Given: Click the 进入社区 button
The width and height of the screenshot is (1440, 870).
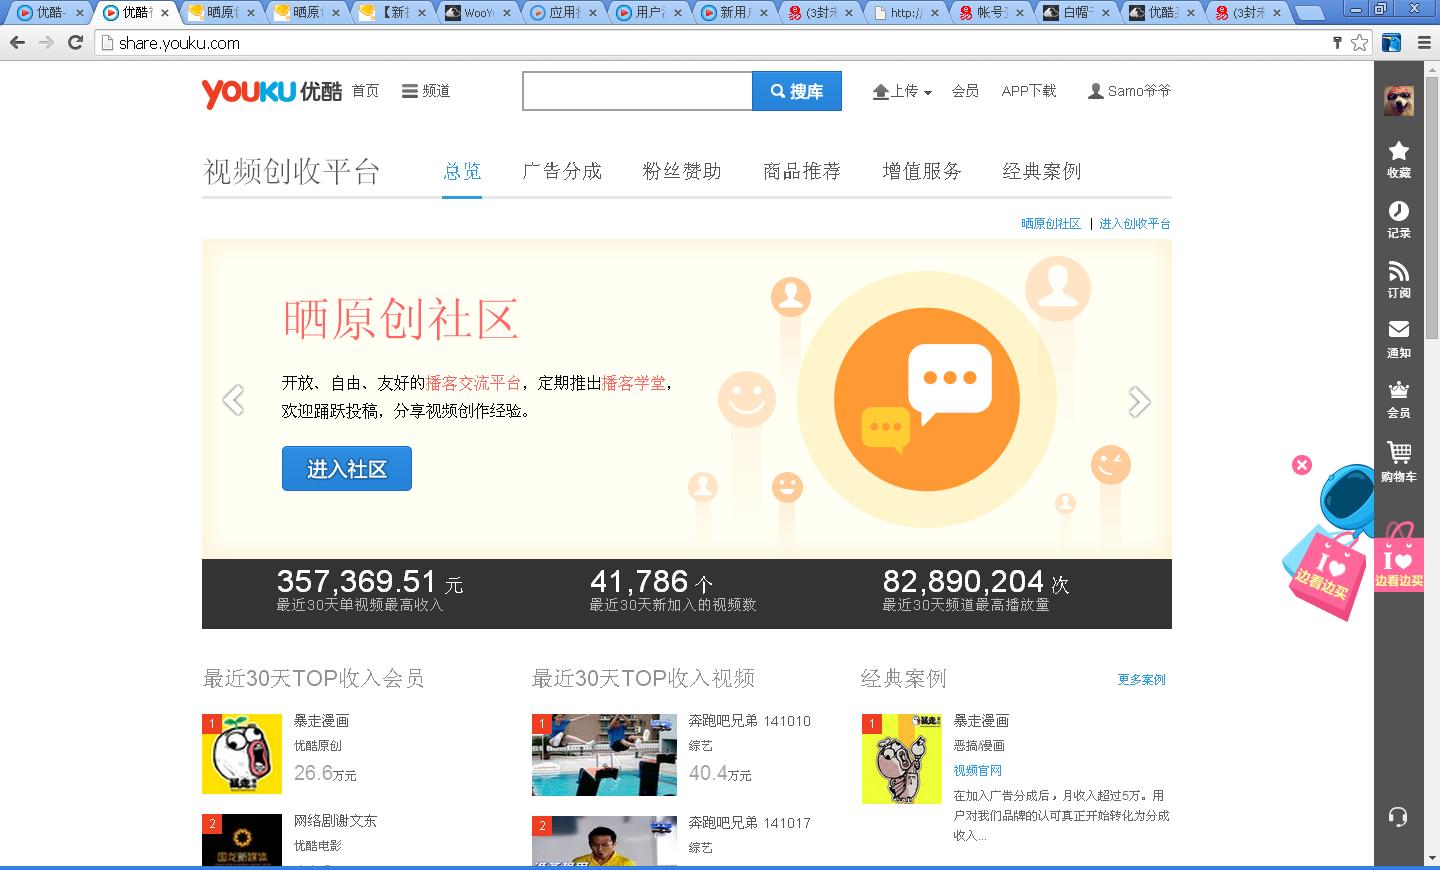Looking at the screenshot, I should 347,468.
